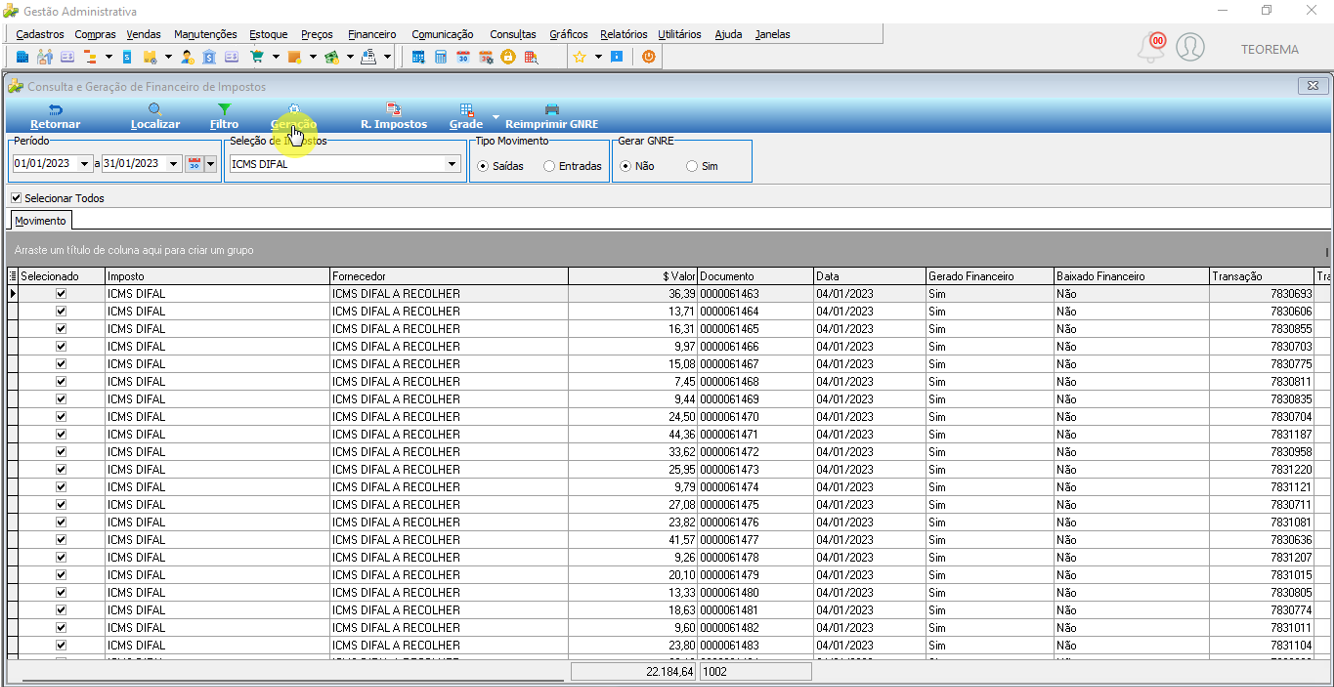Sort by the Fornecedor column header

tap(449, 276)
